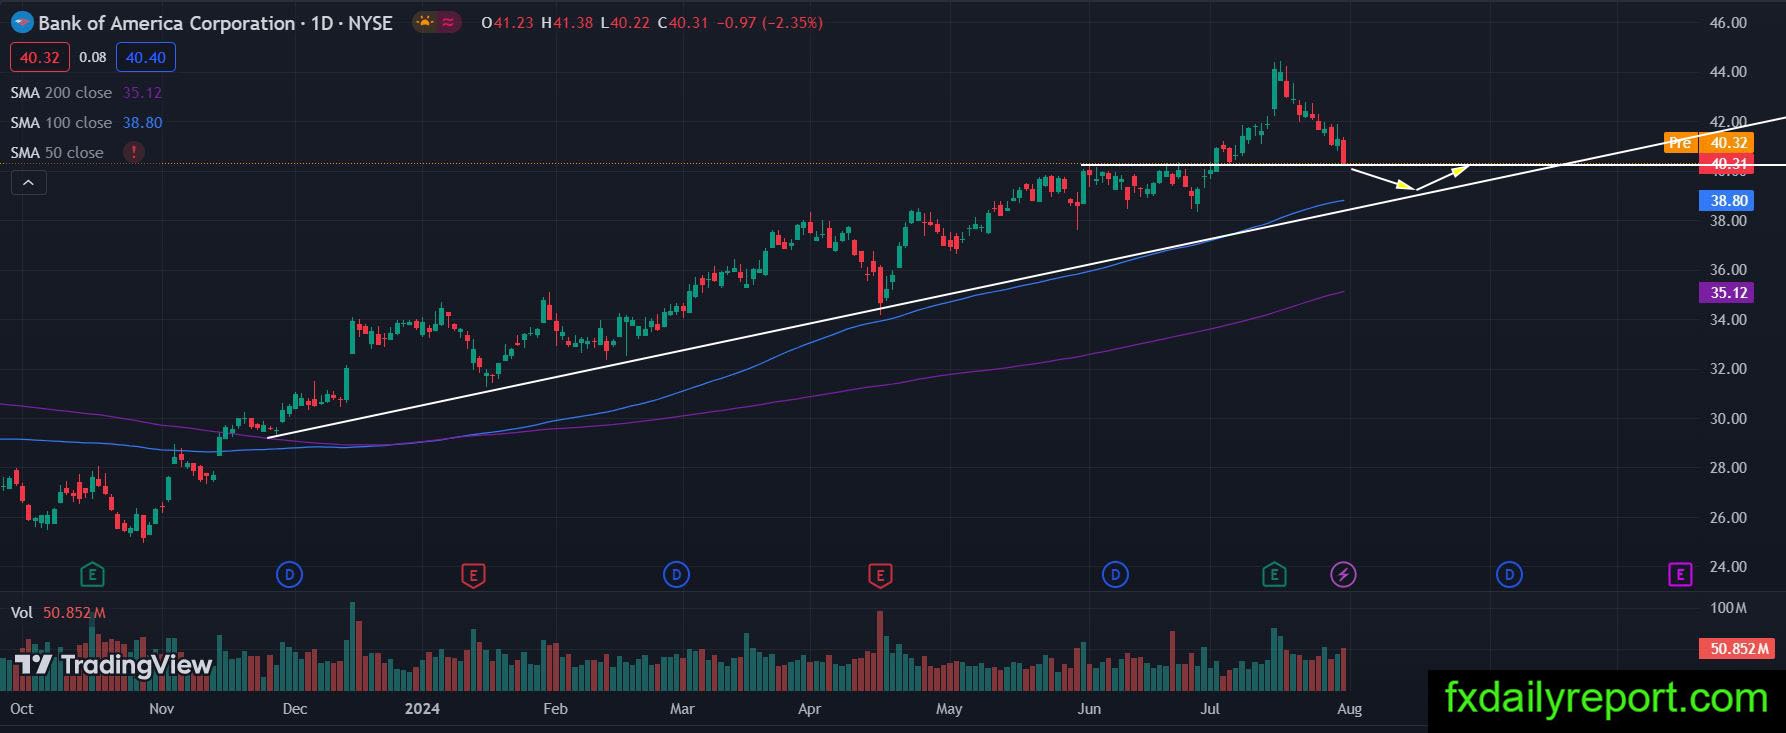Select the Vol 50.852M volume legend
The image size is (1786, 733).
click(x=58, y=612)
